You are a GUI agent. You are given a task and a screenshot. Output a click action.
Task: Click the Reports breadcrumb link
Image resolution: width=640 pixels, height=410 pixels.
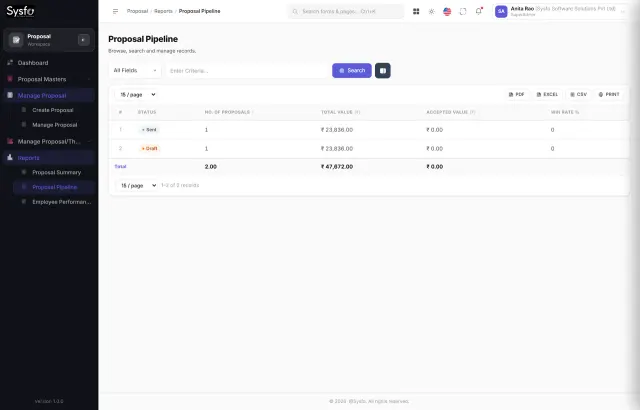point(163,11)
